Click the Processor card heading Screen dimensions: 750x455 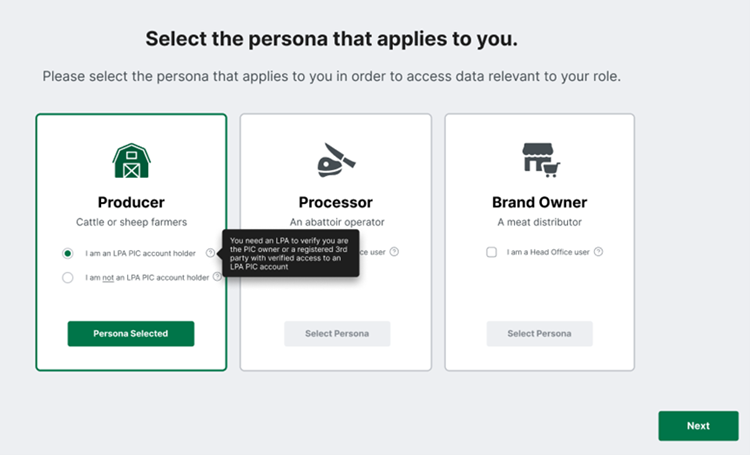[335, 202]
